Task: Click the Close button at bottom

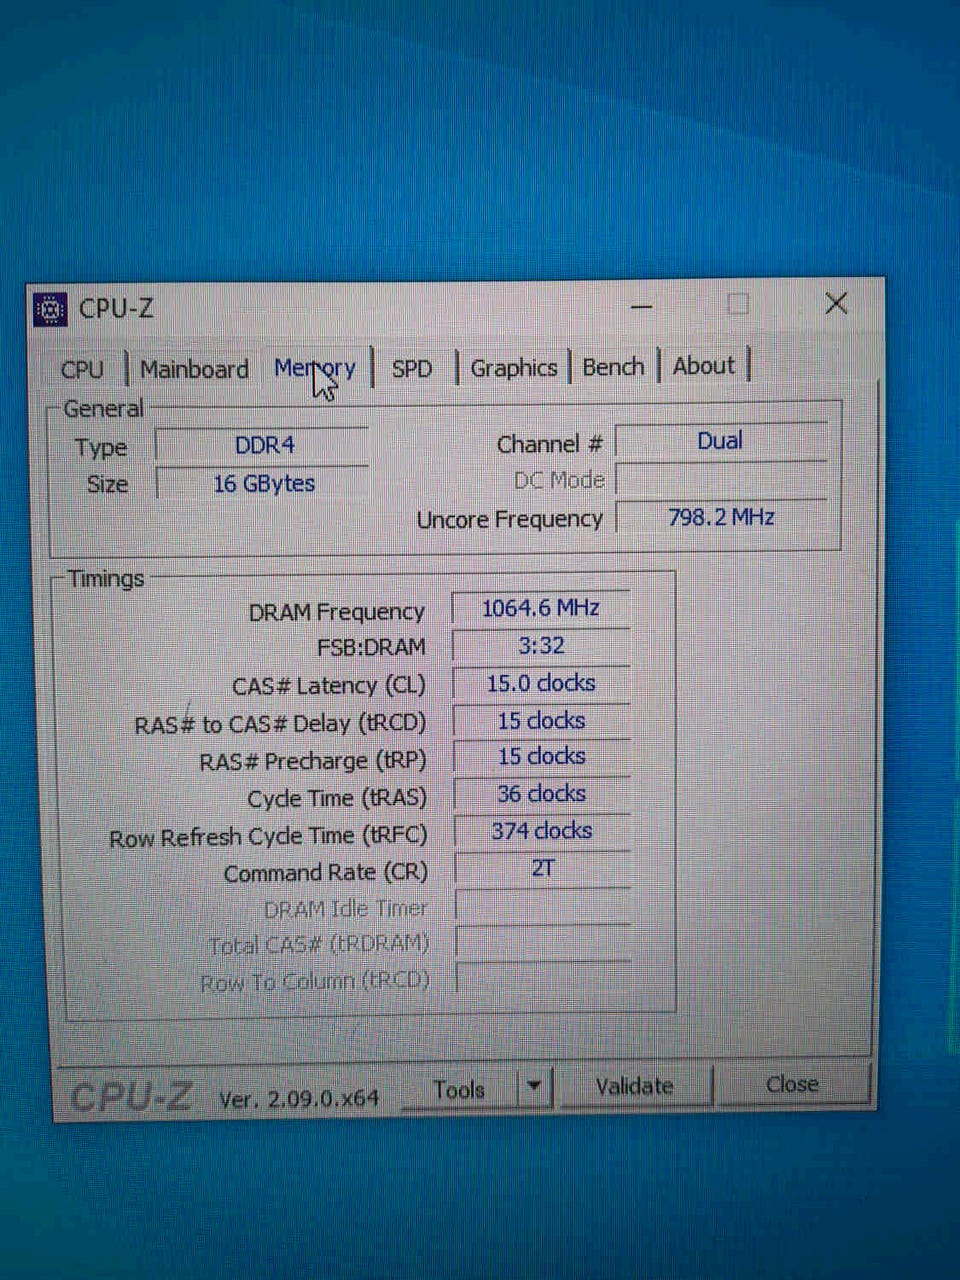Action: (x=793, y=1084)
